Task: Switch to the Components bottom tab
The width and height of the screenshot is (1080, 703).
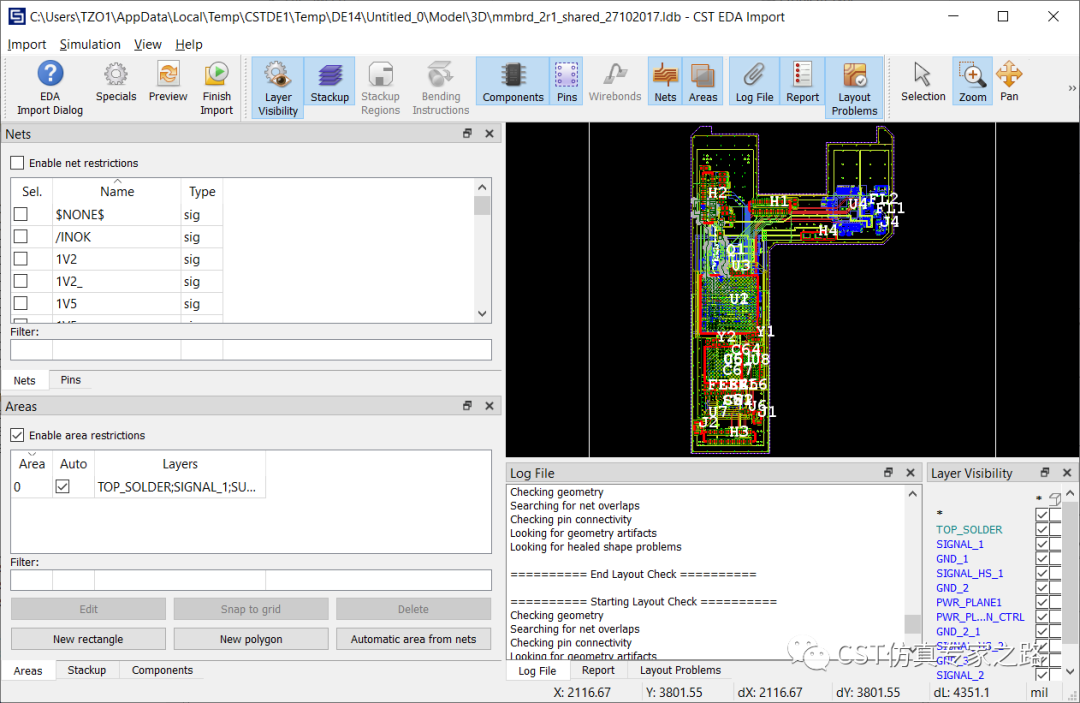Action: tap(163, 670)
